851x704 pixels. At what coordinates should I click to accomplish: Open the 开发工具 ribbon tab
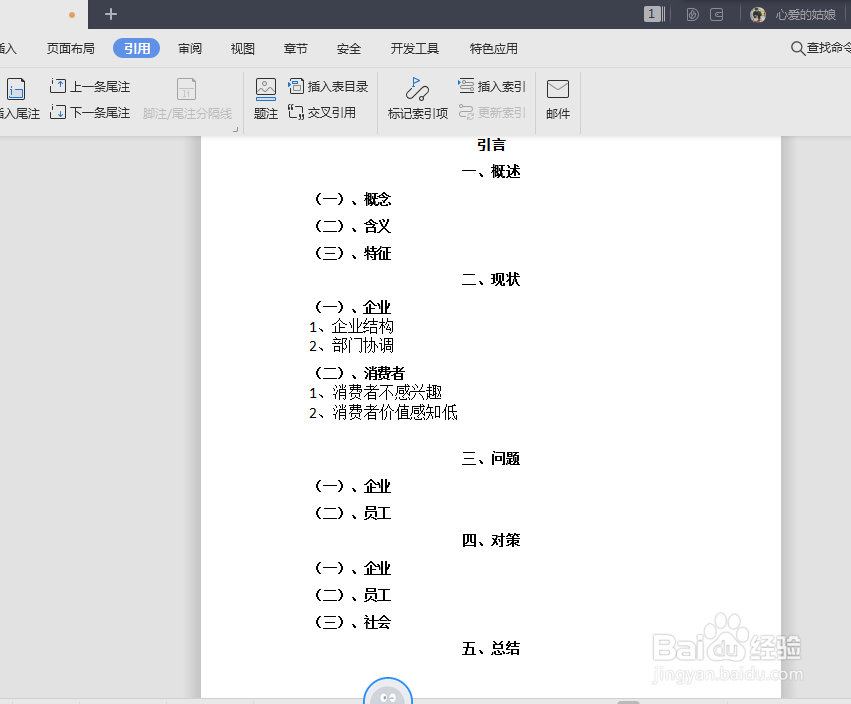pos(414,47)
